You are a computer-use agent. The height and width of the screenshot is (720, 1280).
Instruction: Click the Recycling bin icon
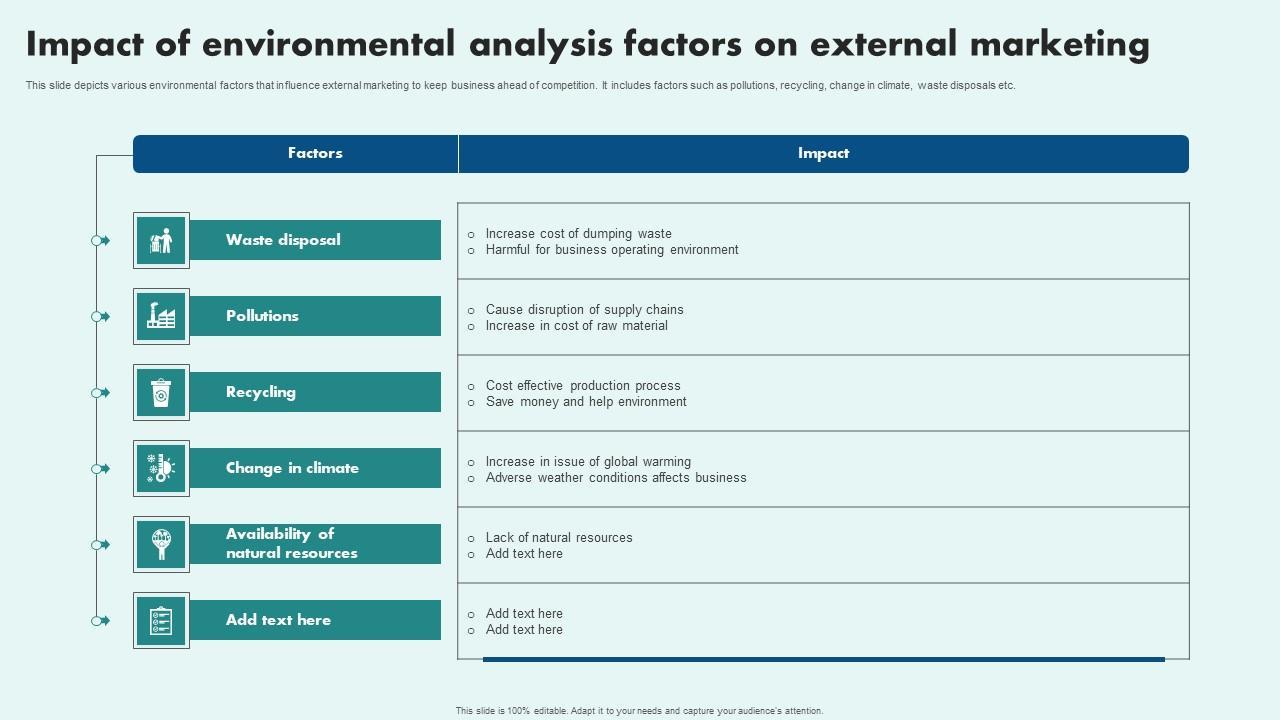[161, 392]
